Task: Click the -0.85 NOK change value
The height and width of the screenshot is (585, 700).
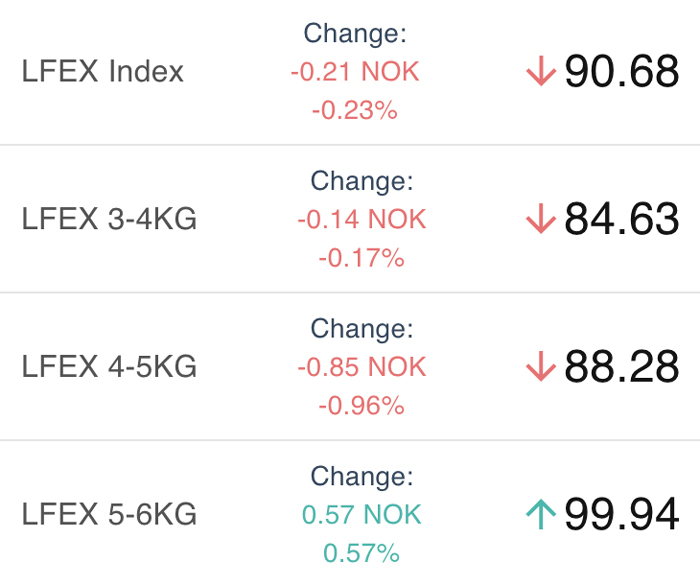Action: (x=362, y=367)
